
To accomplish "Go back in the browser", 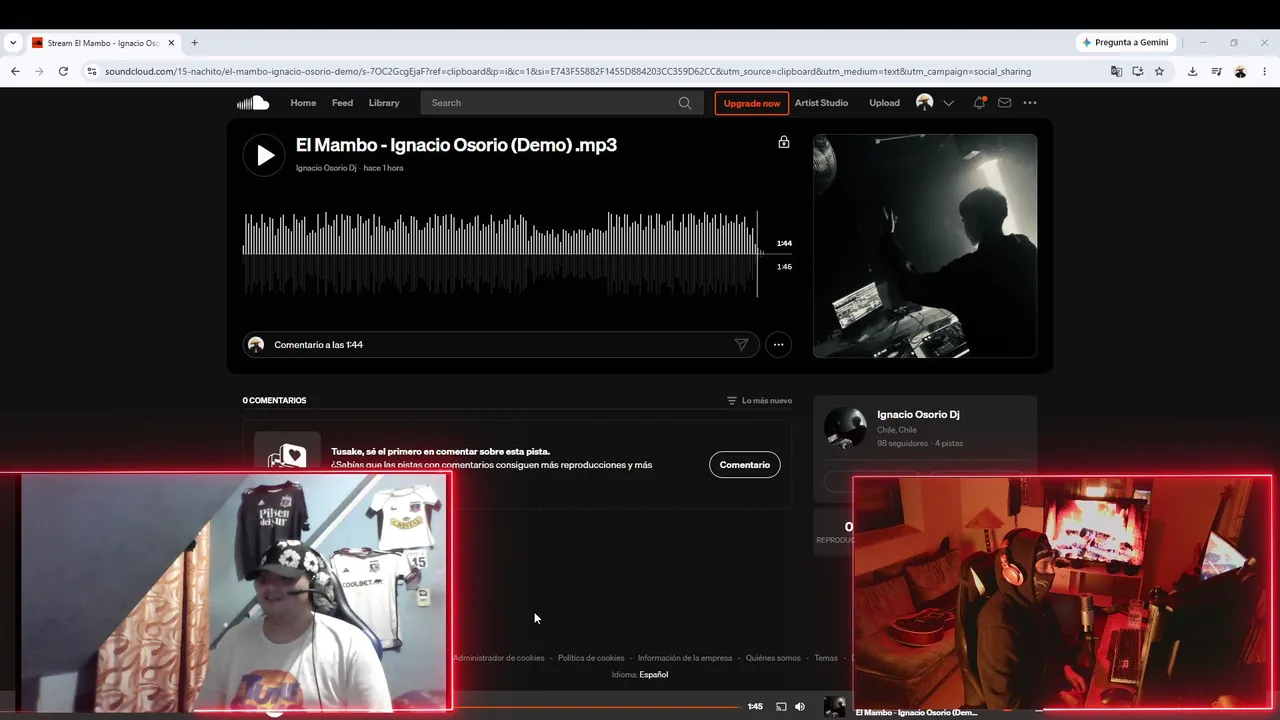I will [x=15, y=72].
